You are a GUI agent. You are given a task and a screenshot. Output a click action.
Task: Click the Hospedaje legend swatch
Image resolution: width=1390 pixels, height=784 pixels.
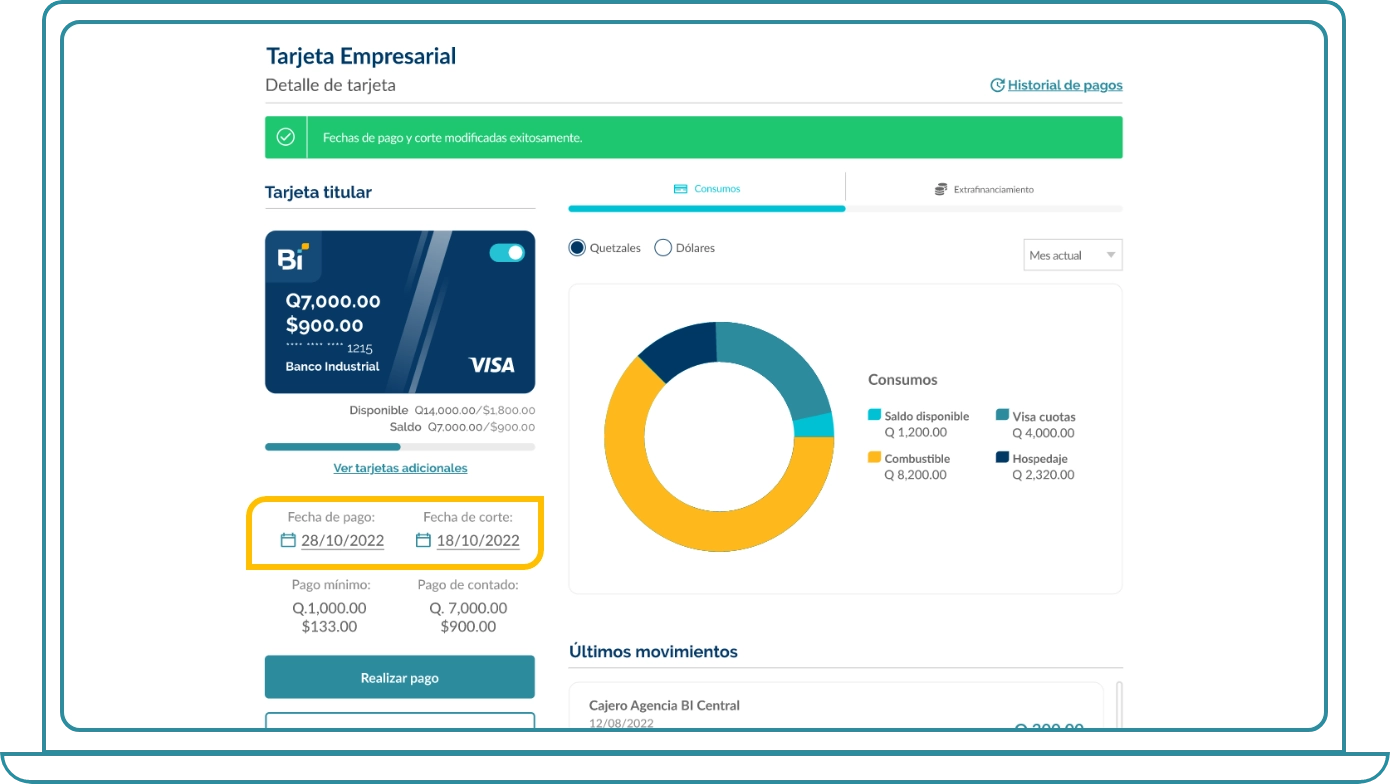pos(1002,457)
